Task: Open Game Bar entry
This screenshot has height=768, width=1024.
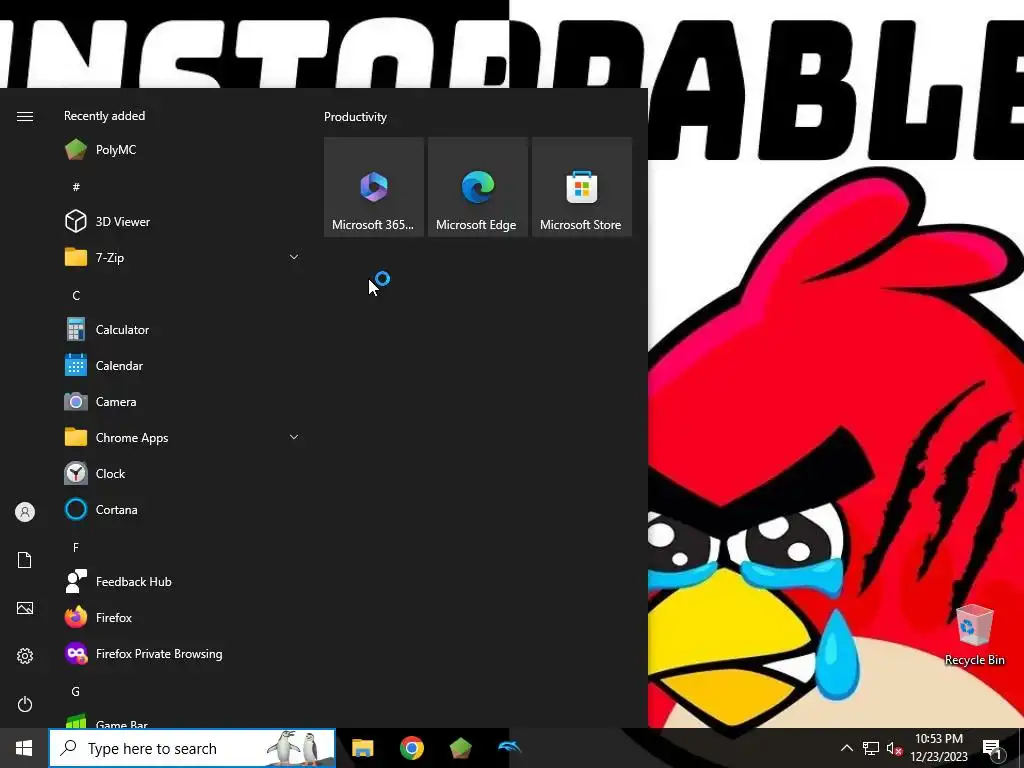Action: point(183,721)
